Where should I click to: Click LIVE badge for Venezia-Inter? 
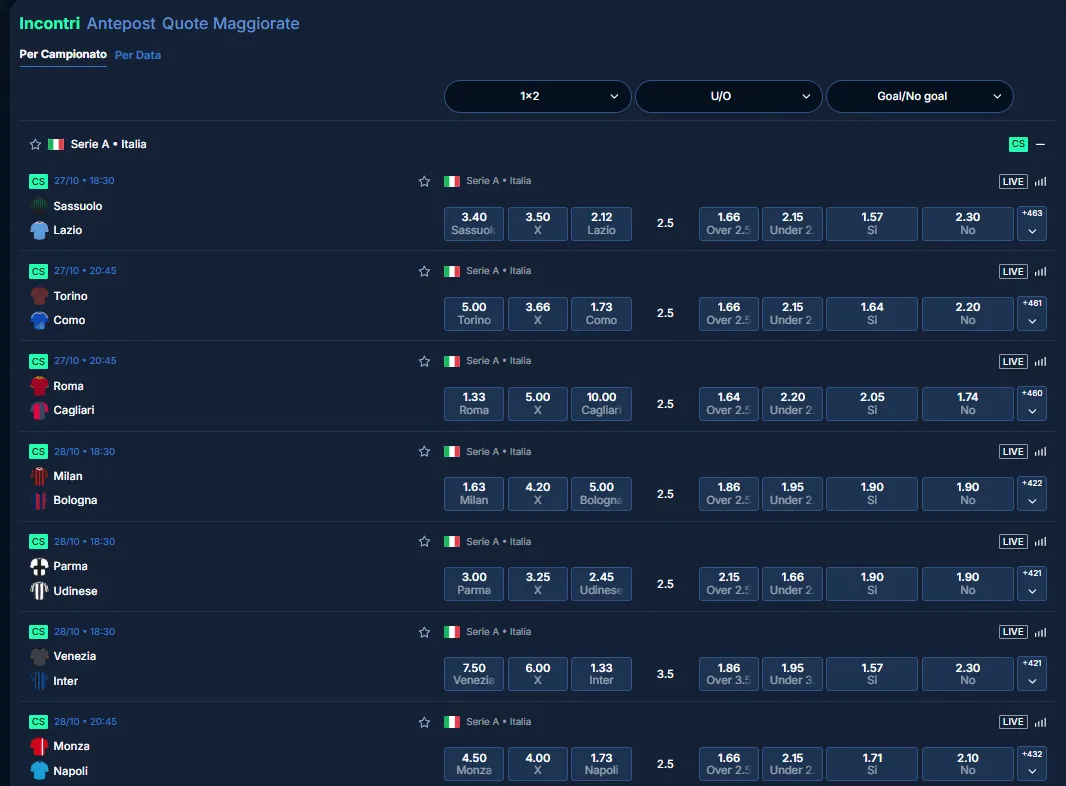coord(1013,632)
